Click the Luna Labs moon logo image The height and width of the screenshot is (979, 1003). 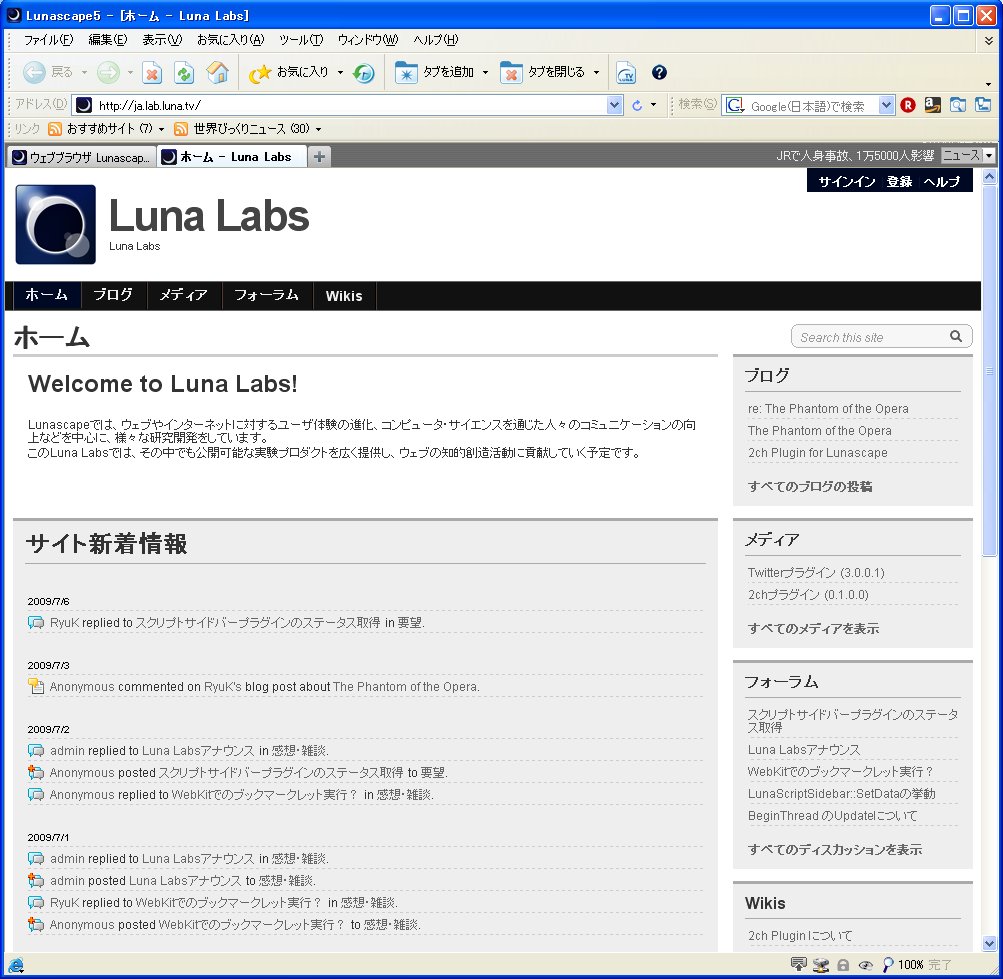pos(56,225)
